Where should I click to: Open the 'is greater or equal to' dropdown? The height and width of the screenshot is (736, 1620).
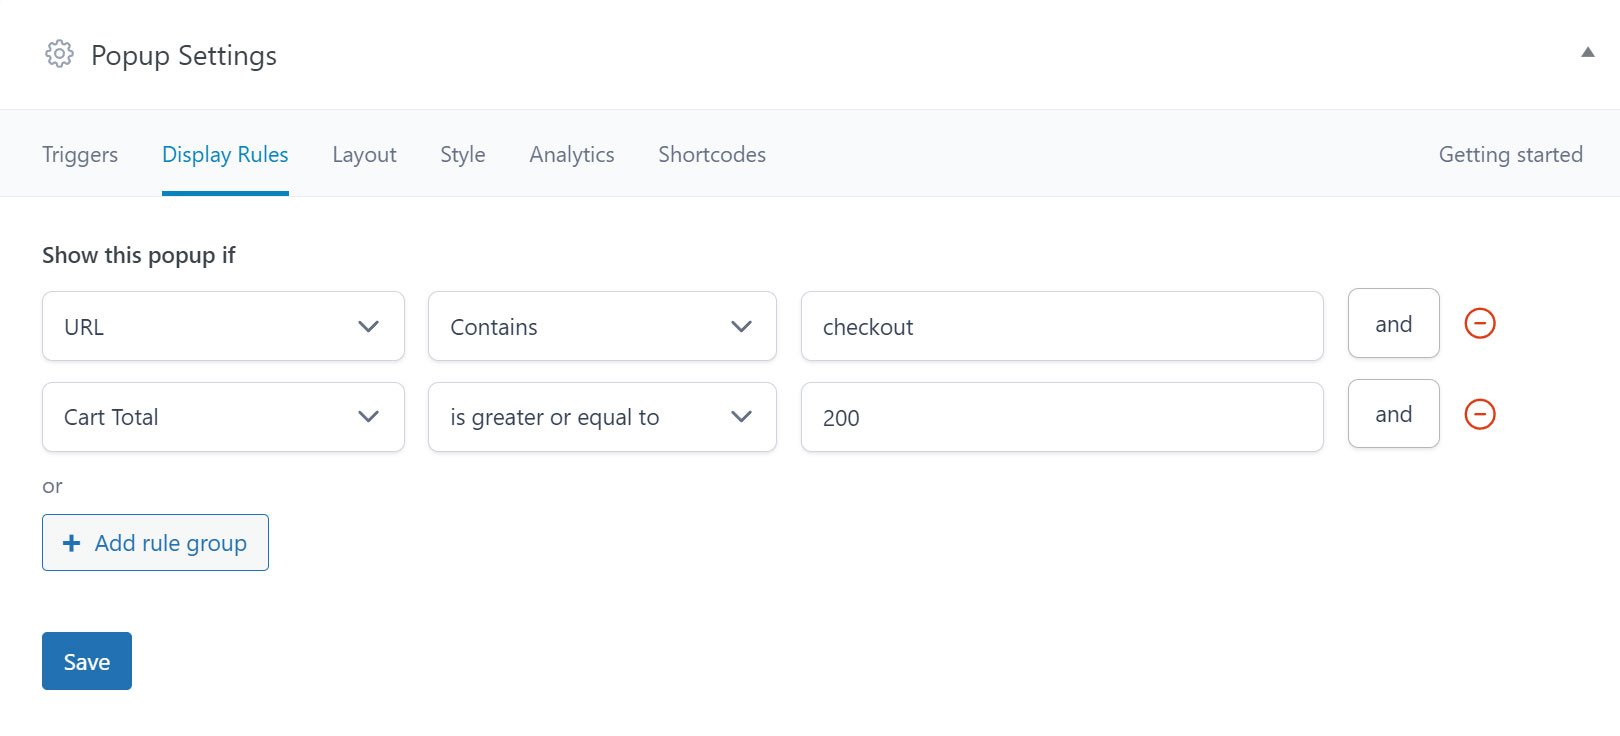coord(602,417)
